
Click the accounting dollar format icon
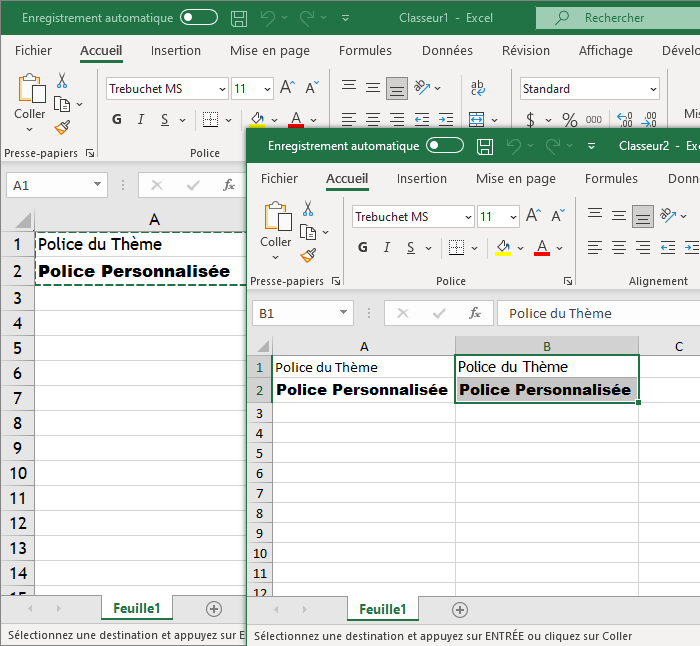click(x=530, y=120)
